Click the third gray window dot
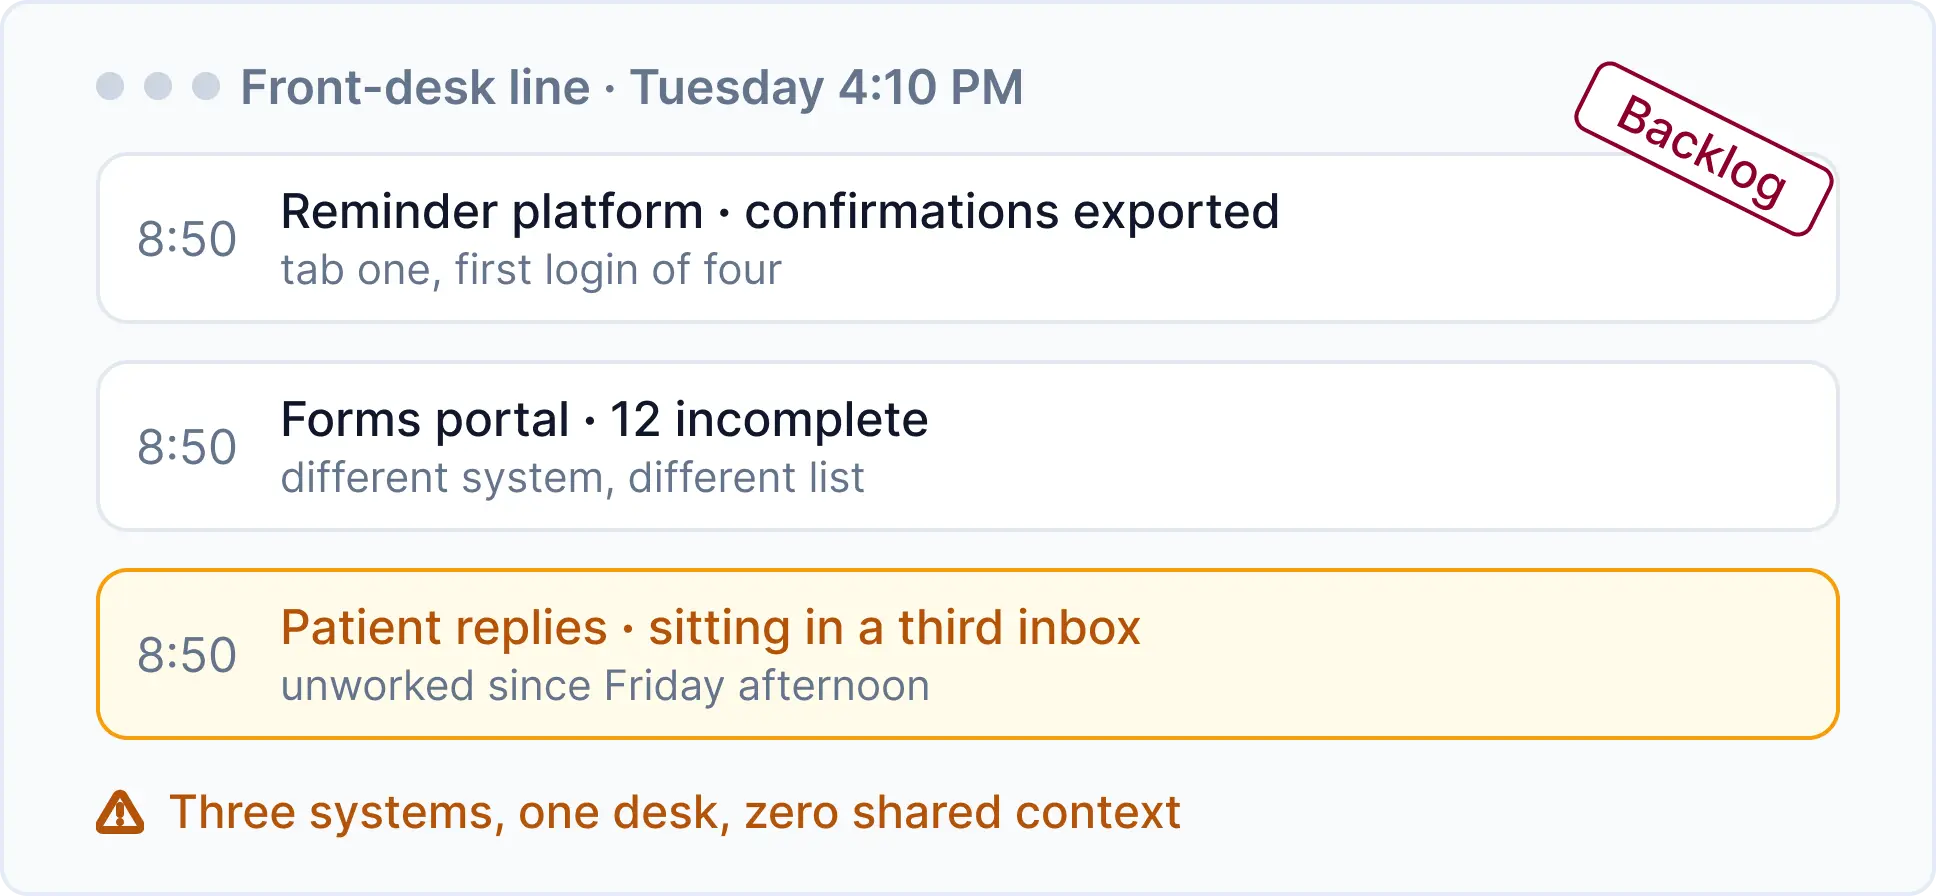1936x896 pixels. [x=206, y=86]
